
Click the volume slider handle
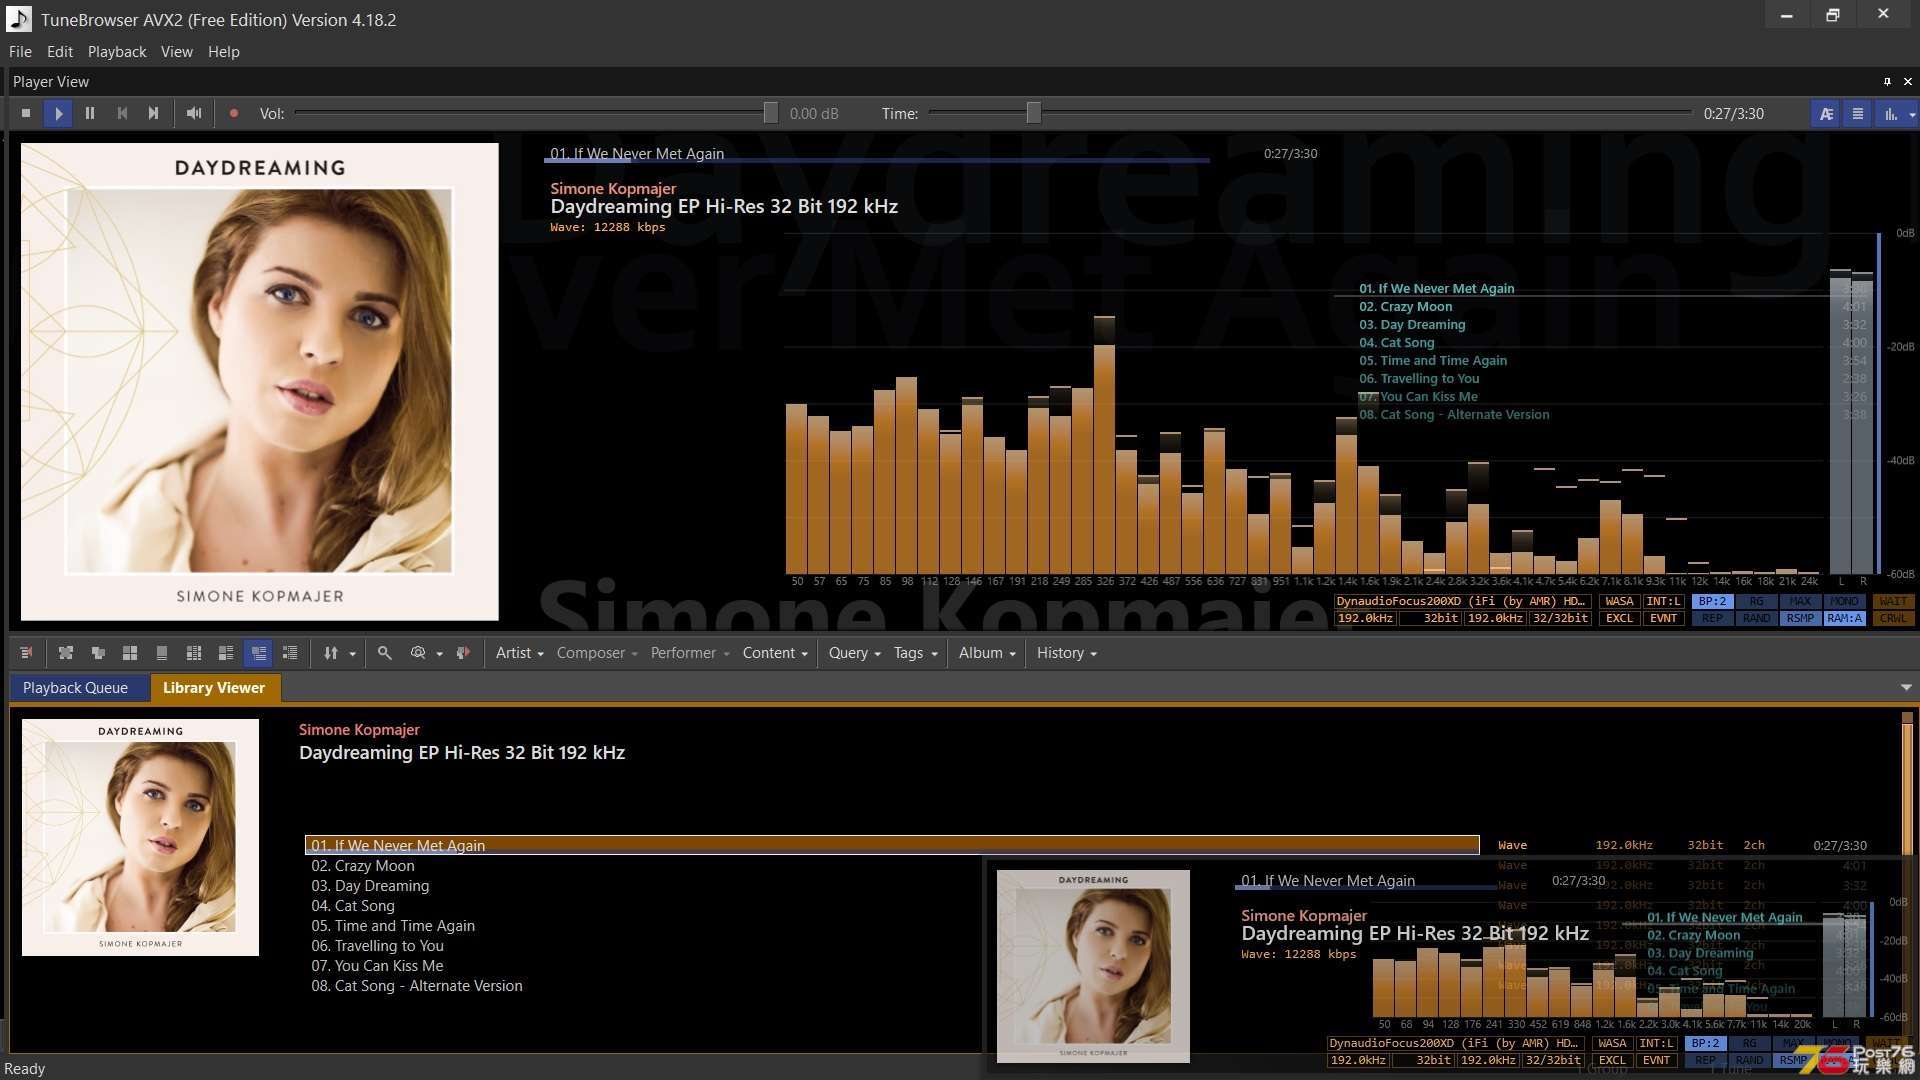click(x=770, y=113)
